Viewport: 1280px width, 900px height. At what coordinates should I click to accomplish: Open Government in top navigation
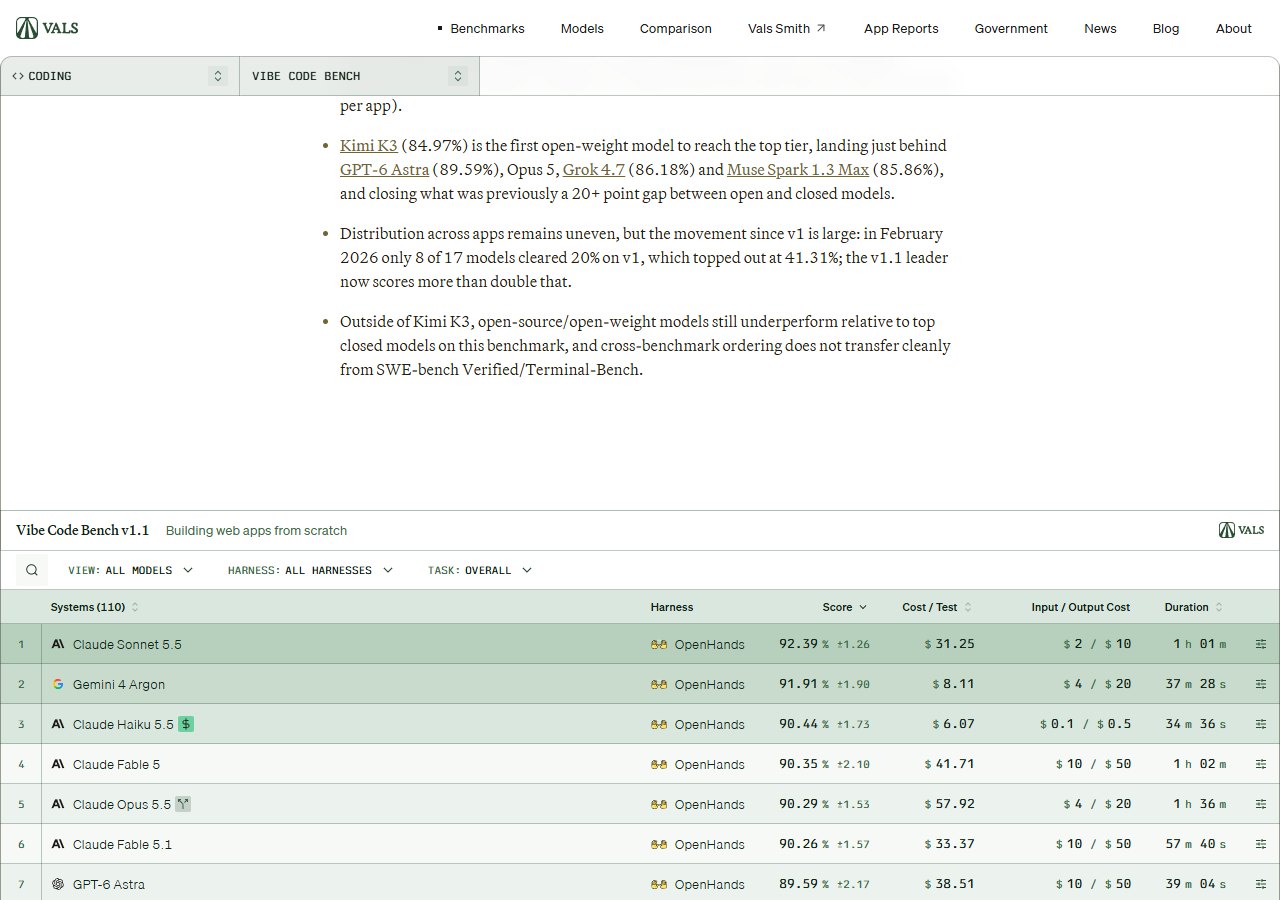coord(1011,28)
